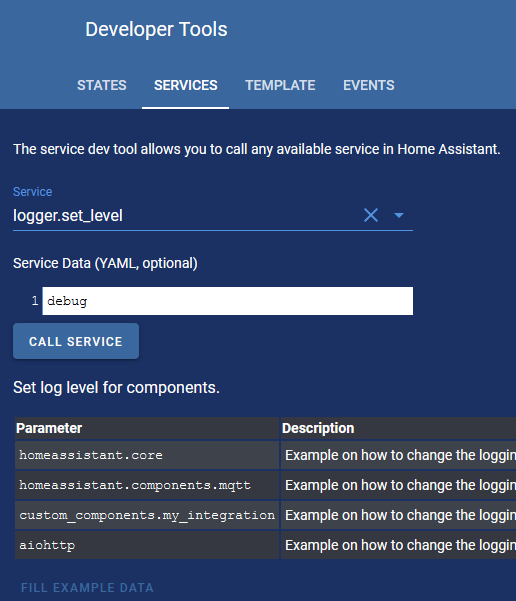516x601 pixels.
Task: Expand the Service dropdown arrow
Action: [399, 215]
